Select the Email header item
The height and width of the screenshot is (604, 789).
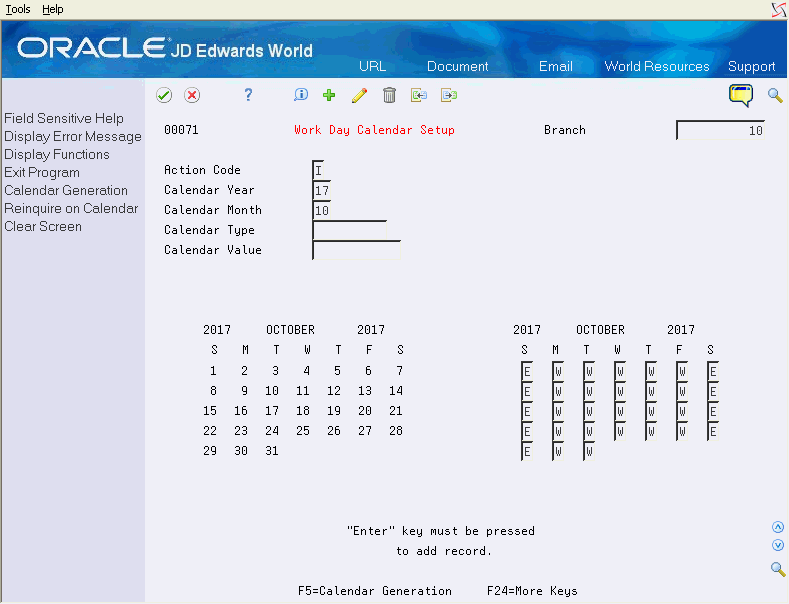556,66
